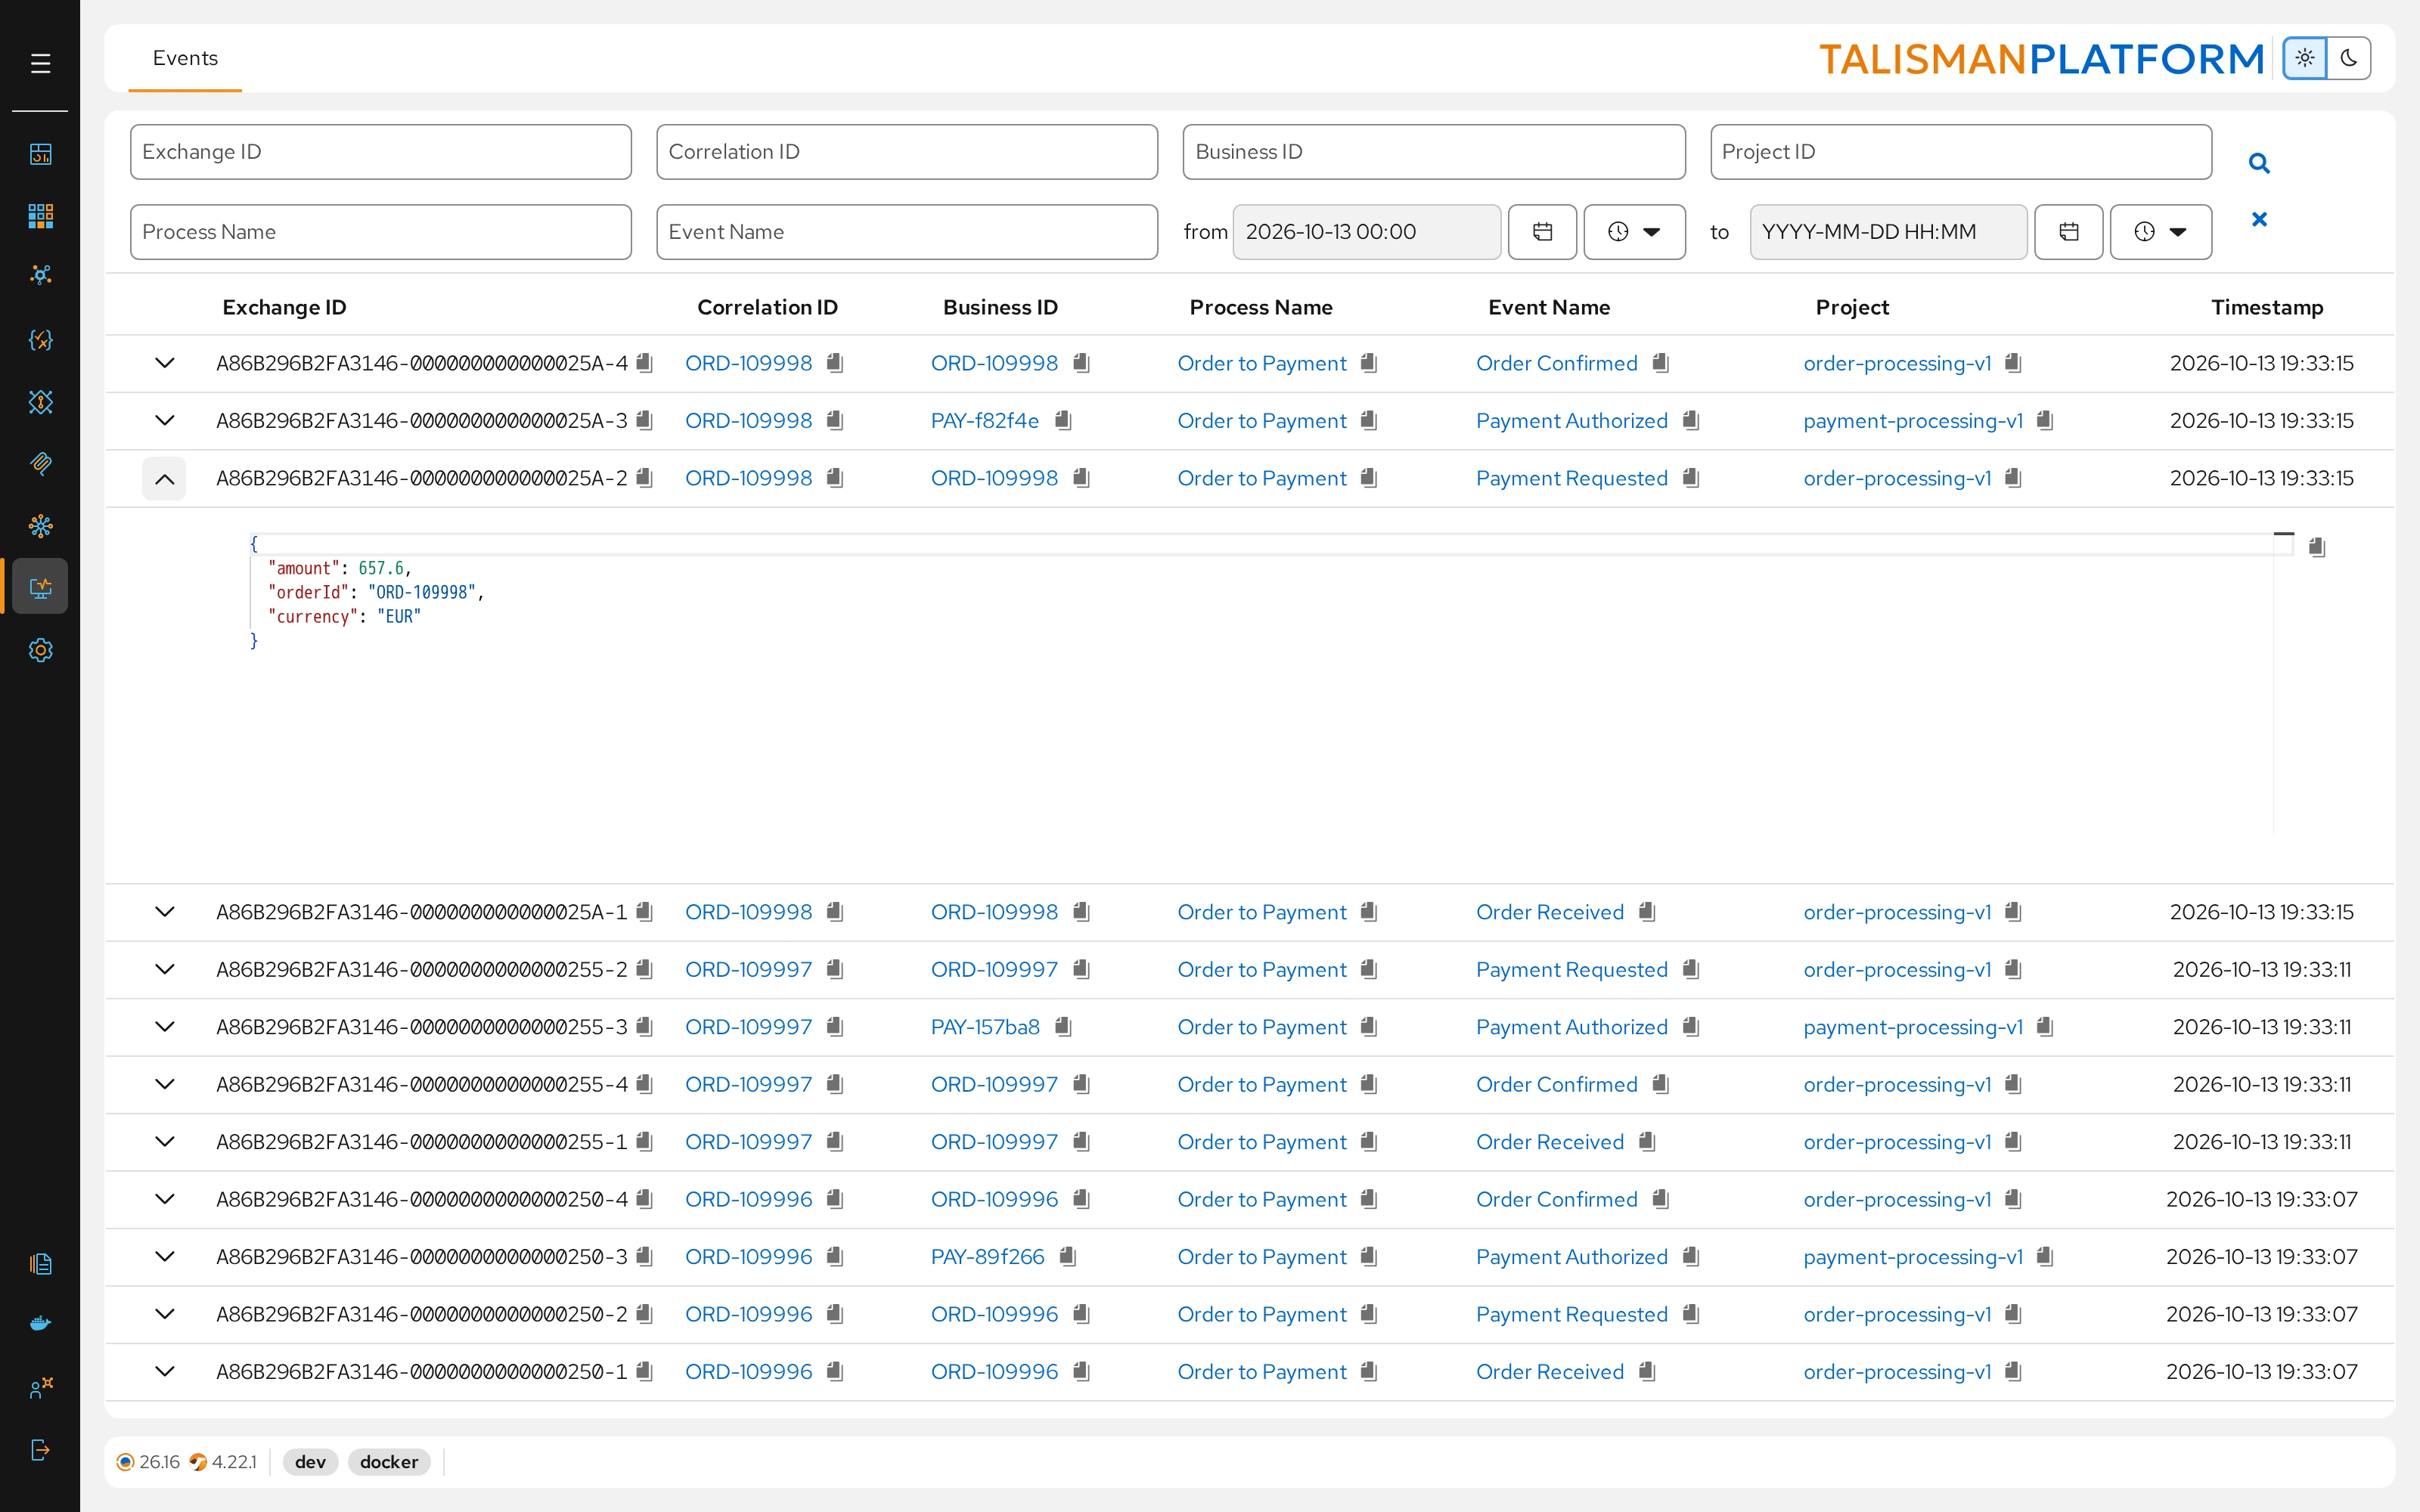This screenshot has height=1512, width=2420.
Task: Copy Business ID PAY-f82f4e
Action: (x=1063, y=421)
